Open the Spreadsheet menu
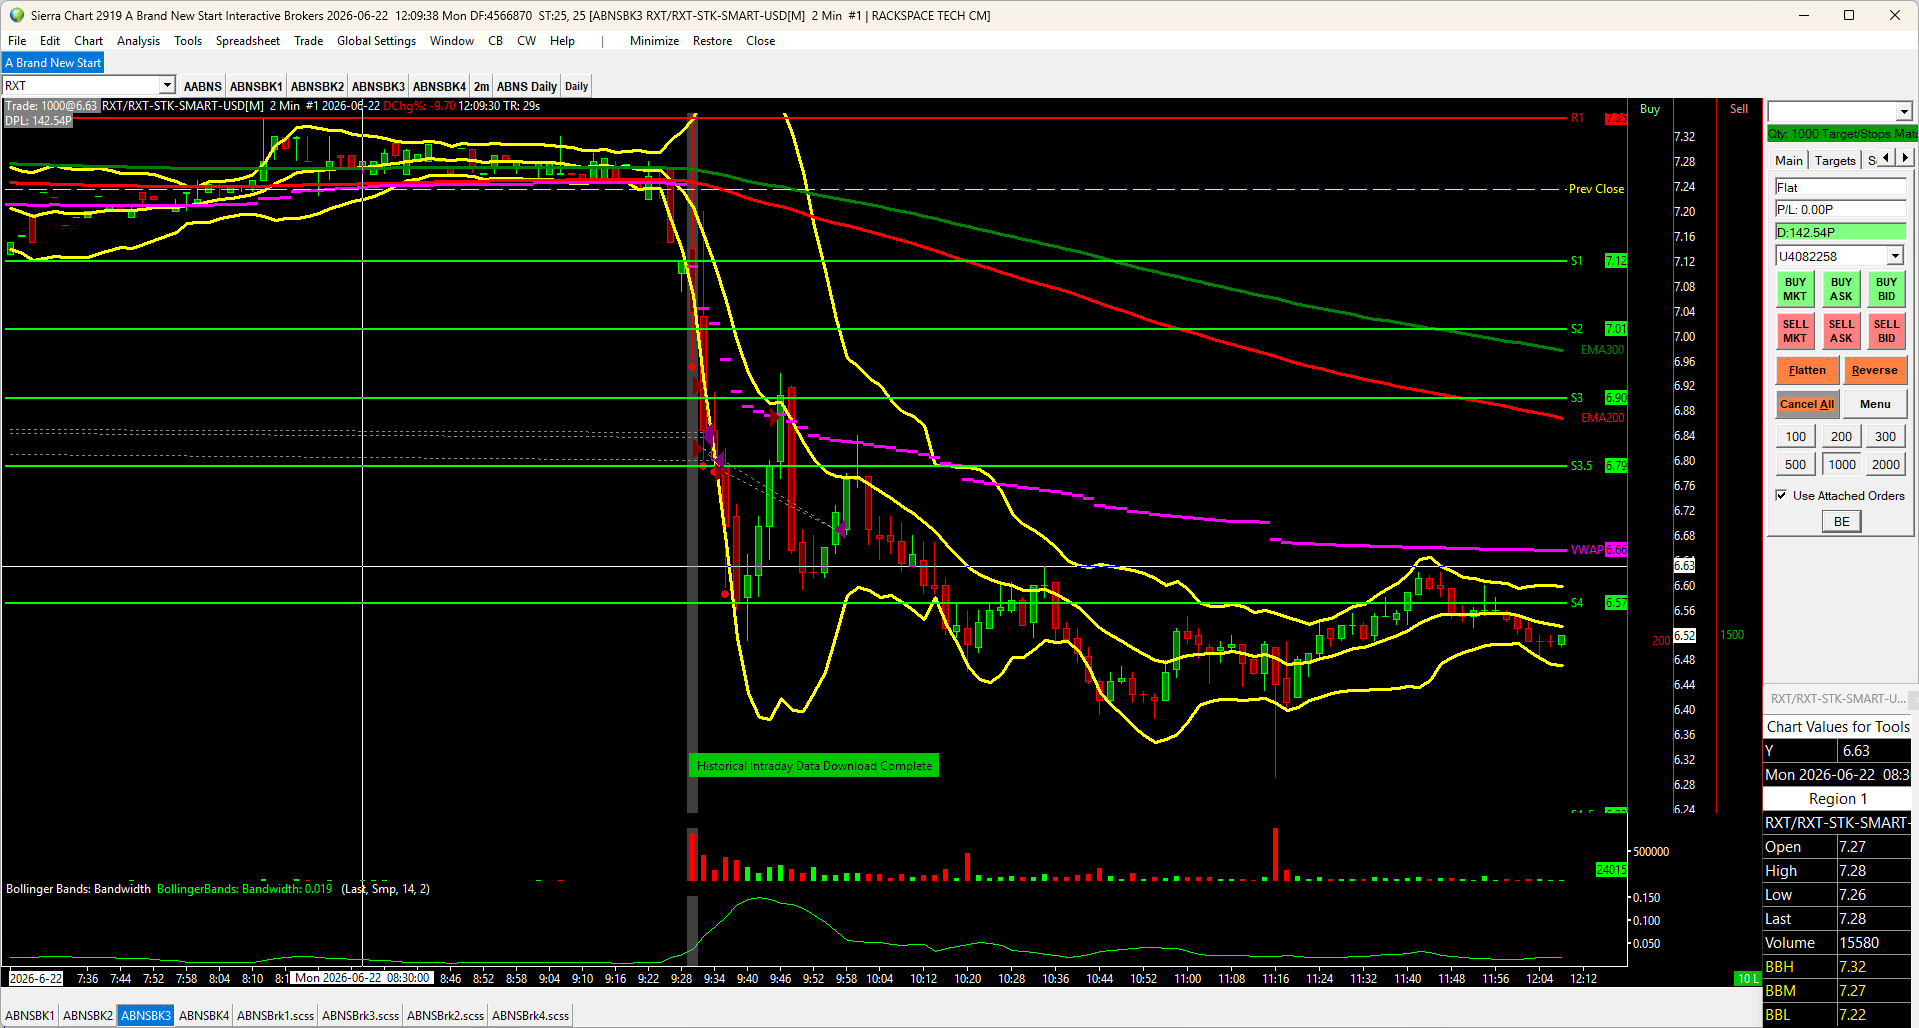Image resolution: width=1919 pixels, height=1028 pixels. click(x=248, y=41)
